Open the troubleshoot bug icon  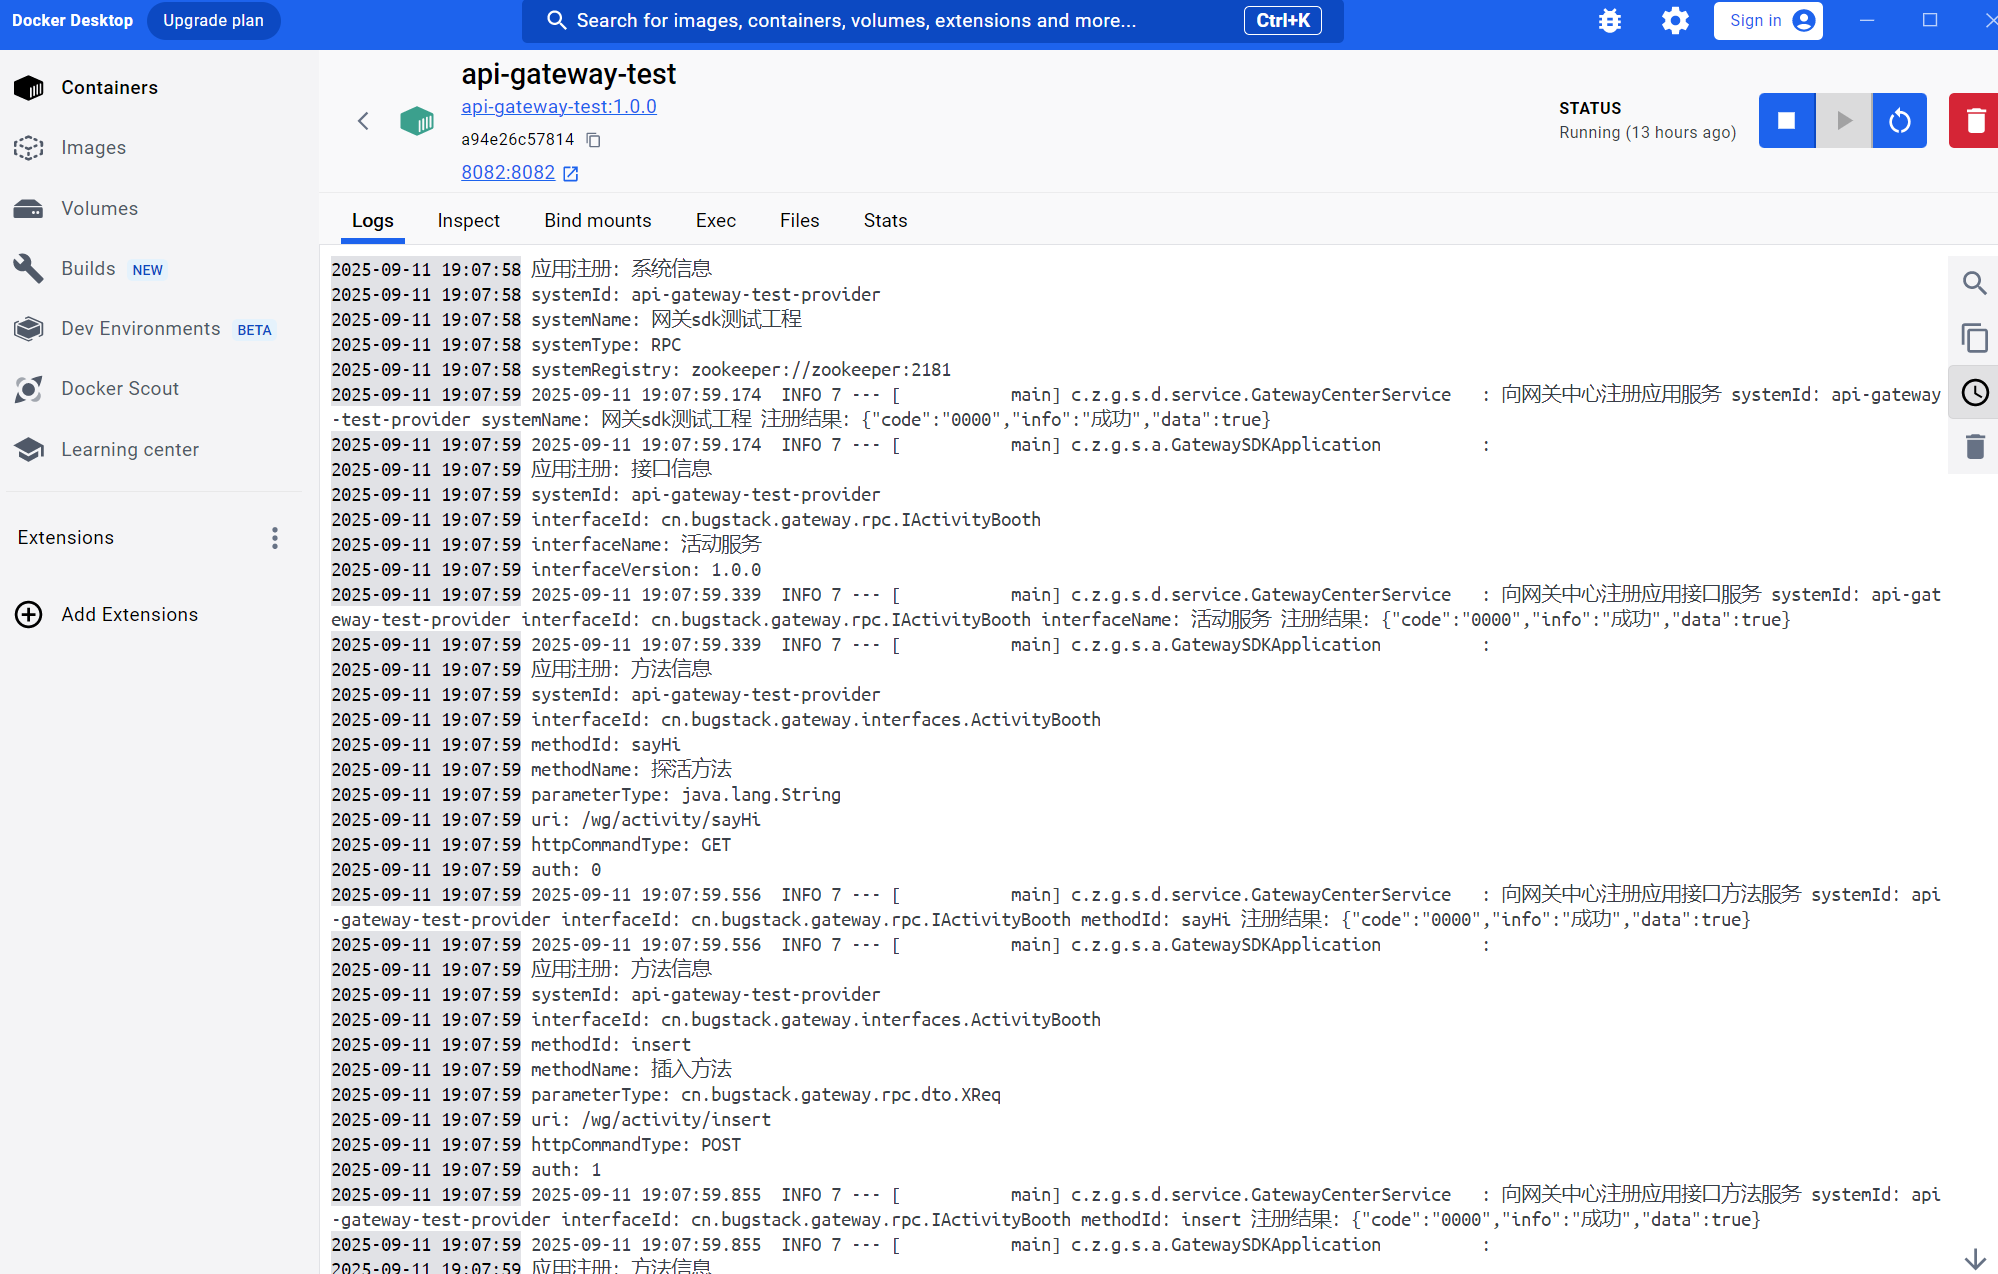[x=1609, y=21]
